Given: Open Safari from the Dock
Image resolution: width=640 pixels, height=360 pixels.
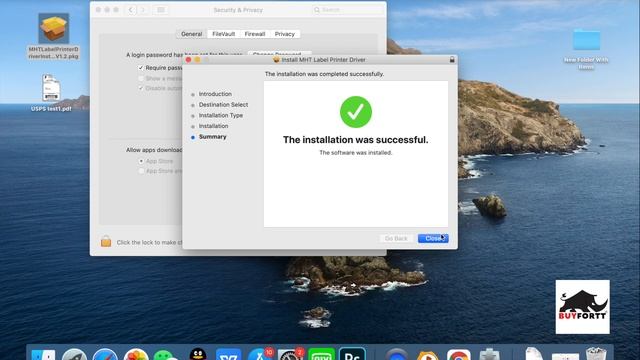Looking at the screenshot, I should coord(105,355).
